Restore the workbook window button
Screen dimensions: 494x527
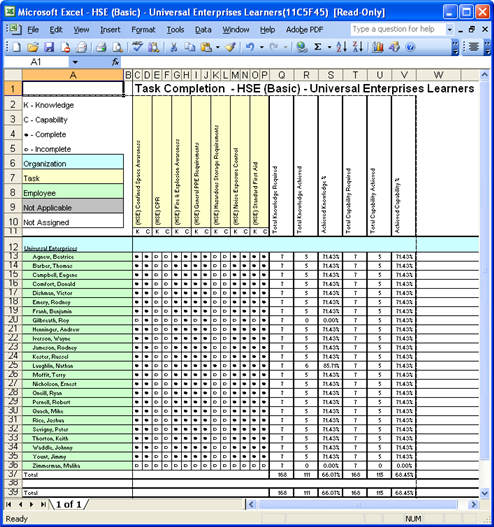tap(472, 30)
